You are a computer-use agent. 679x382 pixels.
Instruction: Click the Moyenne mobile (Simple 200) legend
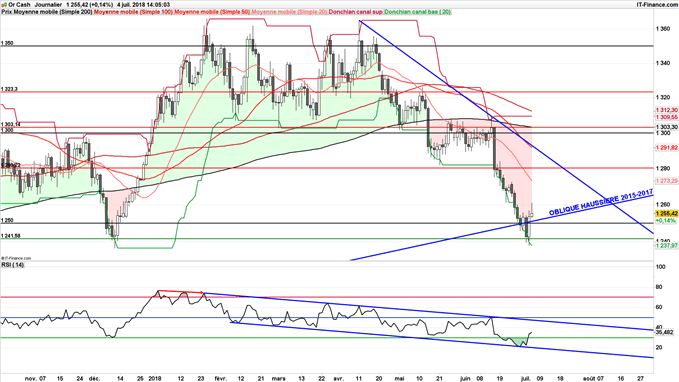(x=47, y=12)
